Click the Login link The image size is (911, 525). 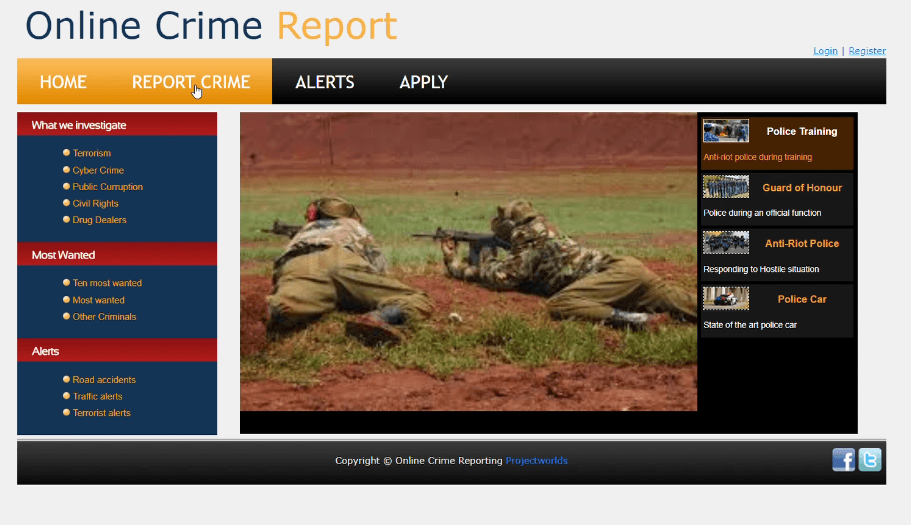point(825,51)
